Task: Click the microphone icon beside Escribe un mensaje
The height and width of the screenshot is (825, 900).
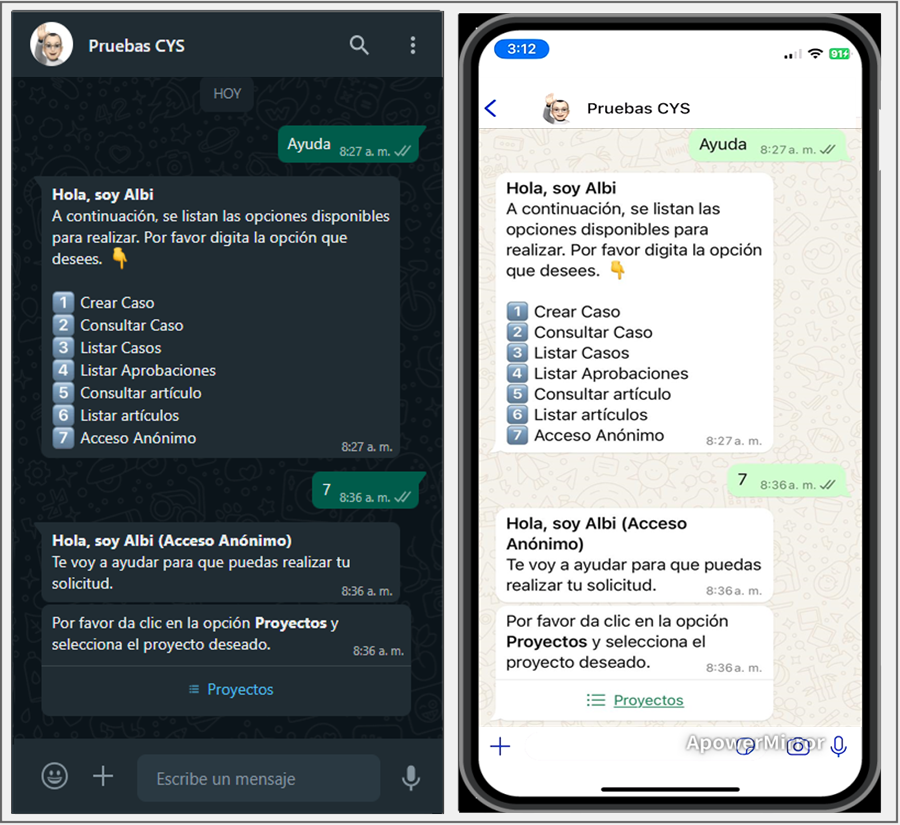Action: [x=410, y=778]
